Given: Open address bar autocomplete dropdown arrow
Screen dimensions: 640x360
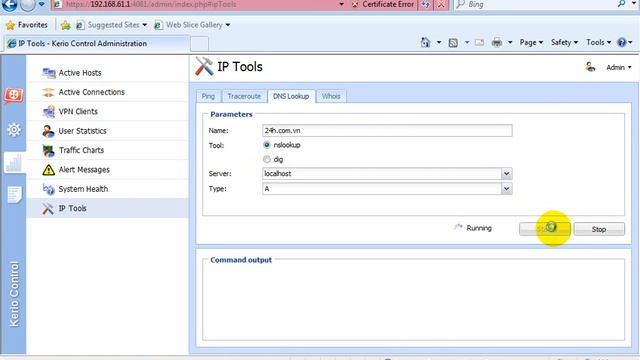Looking at the screenshot, I should pyautogui.click(x=341, y=4).
